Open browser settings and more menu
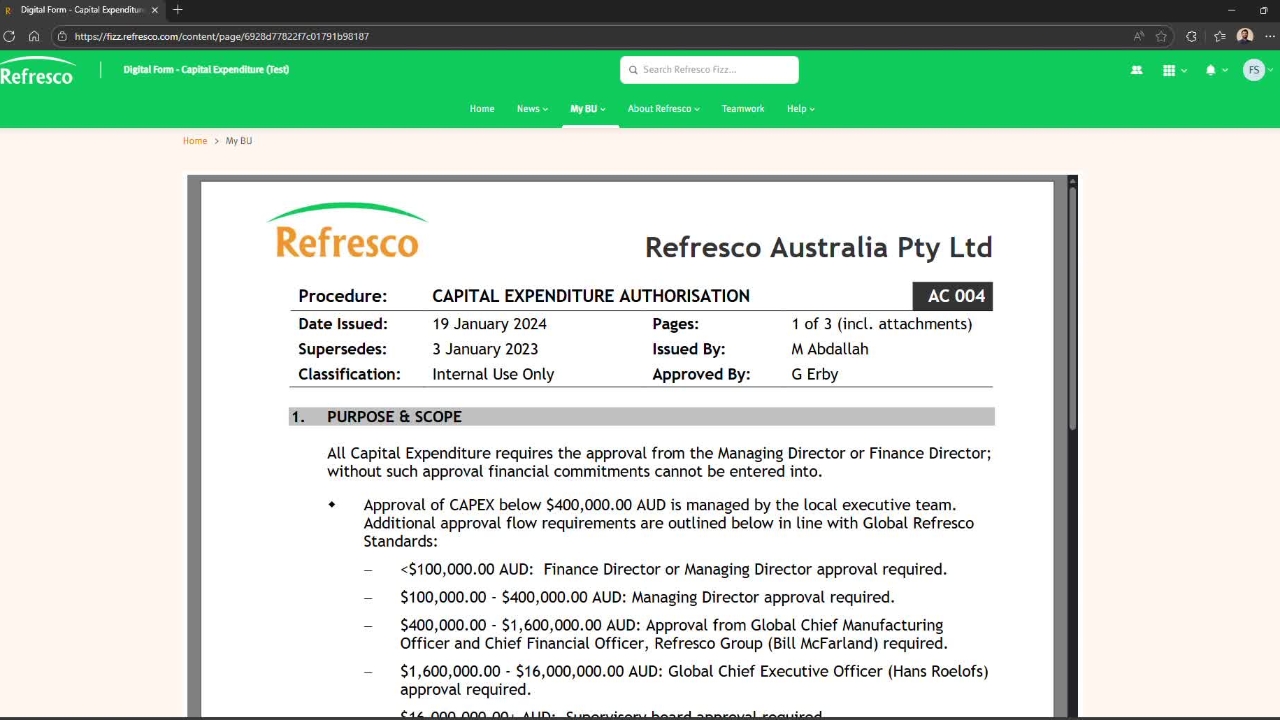The height and width of the screenshot is (720, 1280). pos(1270,36)
